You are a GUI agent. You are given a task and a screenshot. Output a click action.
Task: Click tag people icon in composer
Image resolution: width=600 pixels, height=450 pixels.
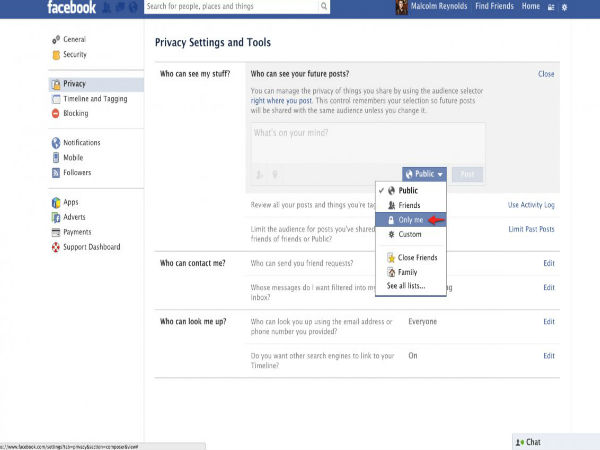tap(259, 175)
